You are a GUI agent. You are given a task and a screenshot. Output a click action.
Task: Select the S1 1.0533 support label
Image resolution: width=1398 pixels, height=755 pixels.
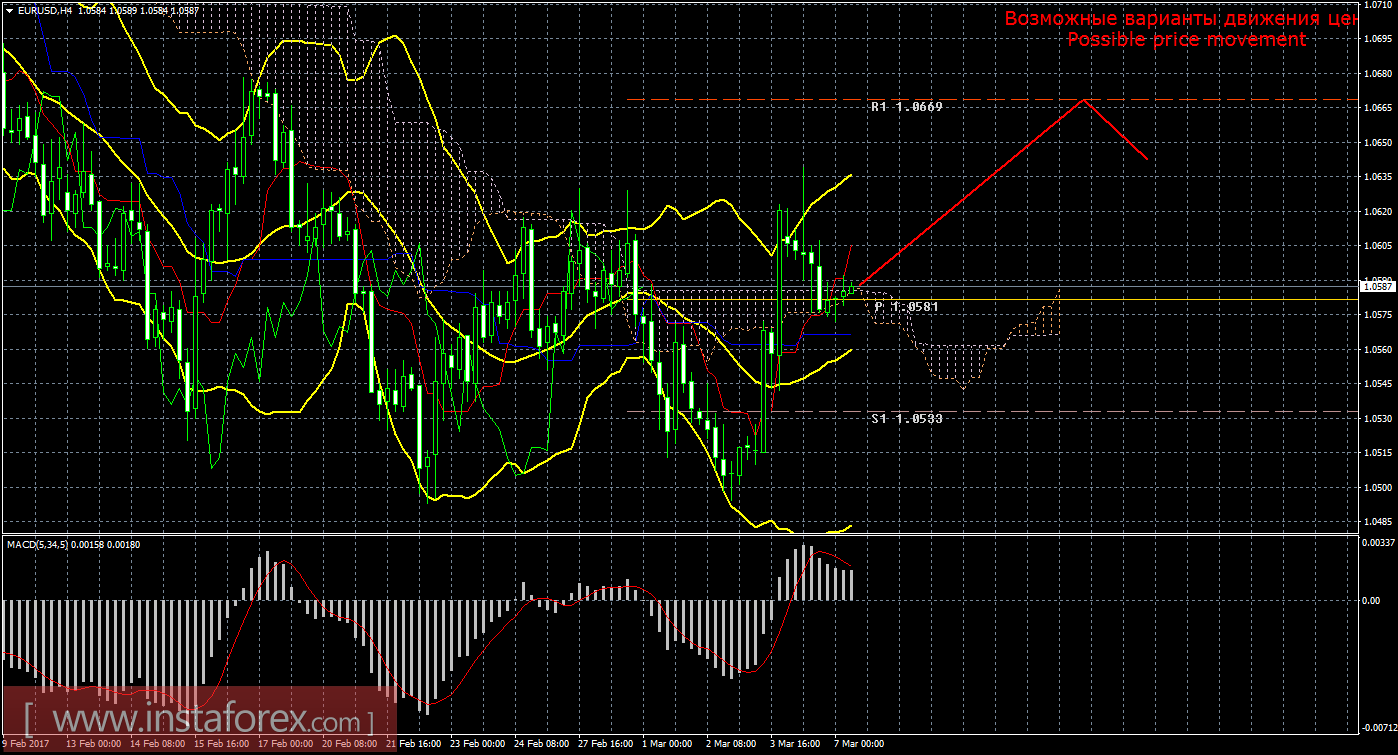[x=906, y=418]
